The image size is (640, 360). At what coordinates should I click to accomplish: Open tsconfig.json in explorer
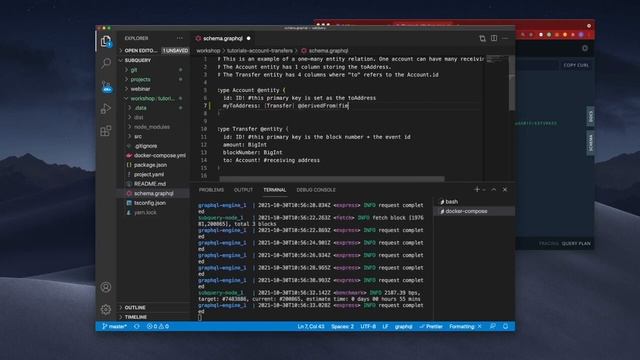153,203
